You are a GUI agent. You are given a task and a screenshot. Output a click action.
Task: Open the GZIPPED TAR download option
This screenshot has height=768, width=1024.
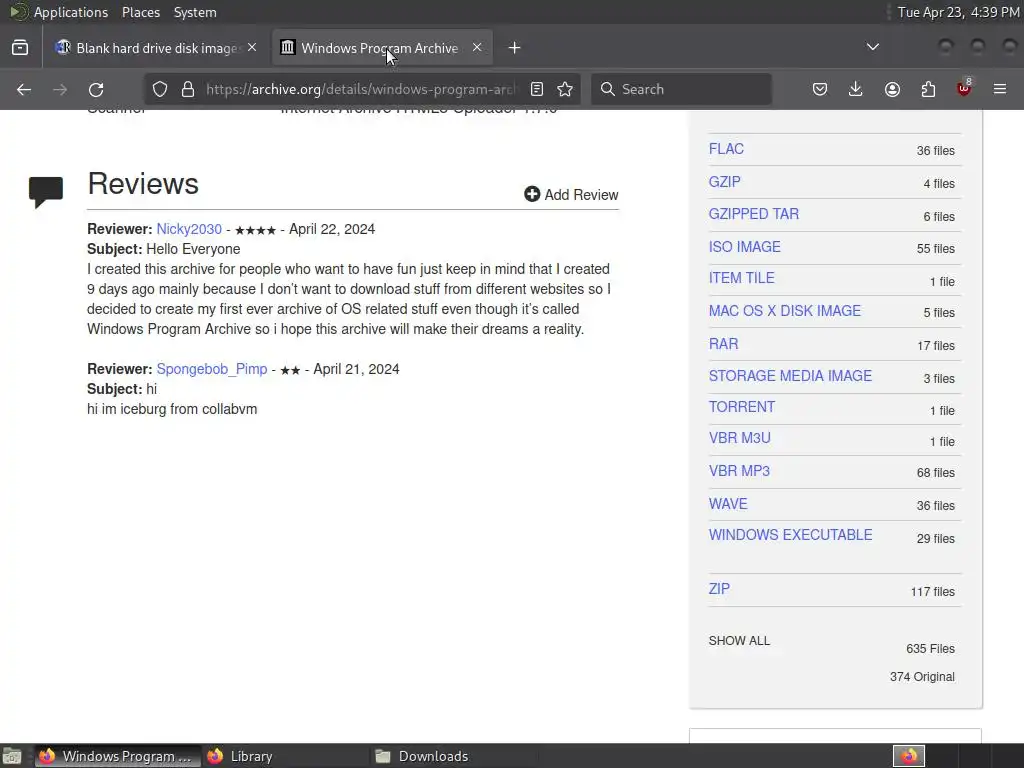[754, 214]
